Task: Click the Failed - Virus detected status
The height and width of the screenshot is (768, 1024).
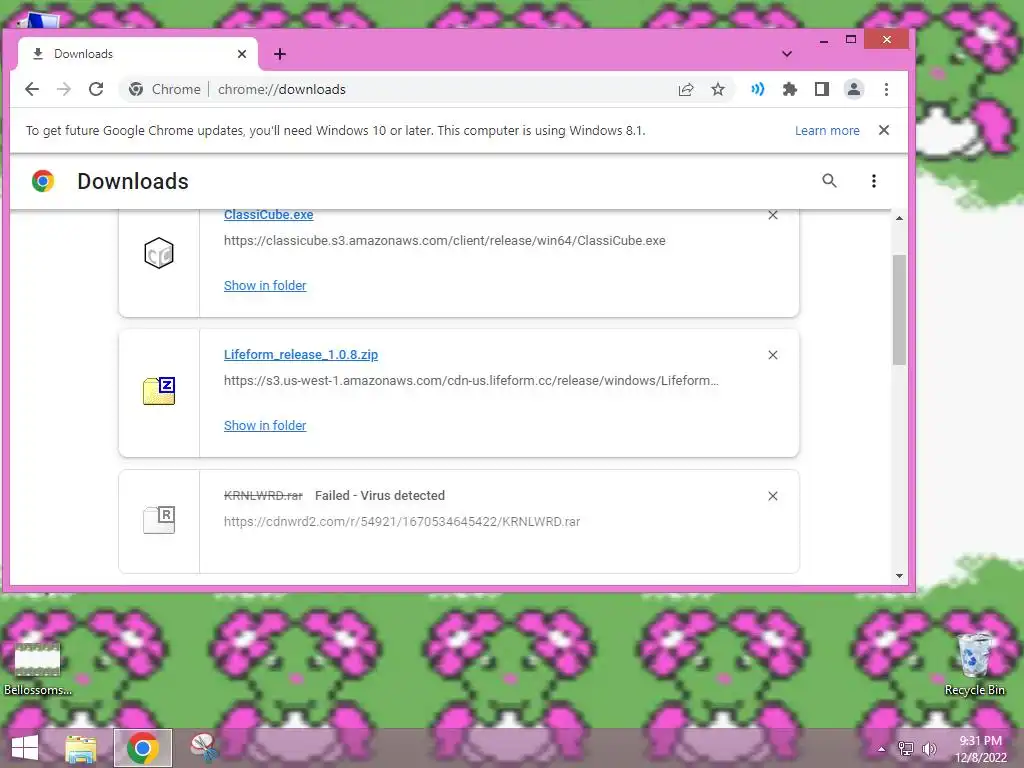Action: coord(379,496)
